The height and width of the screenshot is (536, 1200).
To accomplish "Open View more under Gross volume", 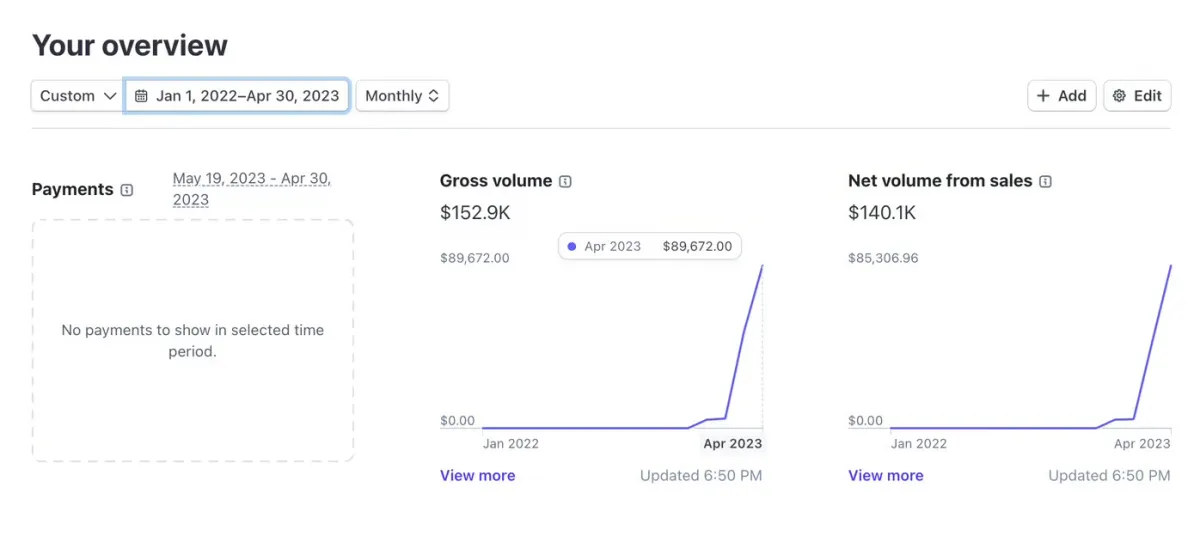I will click(x=477, y=475).
